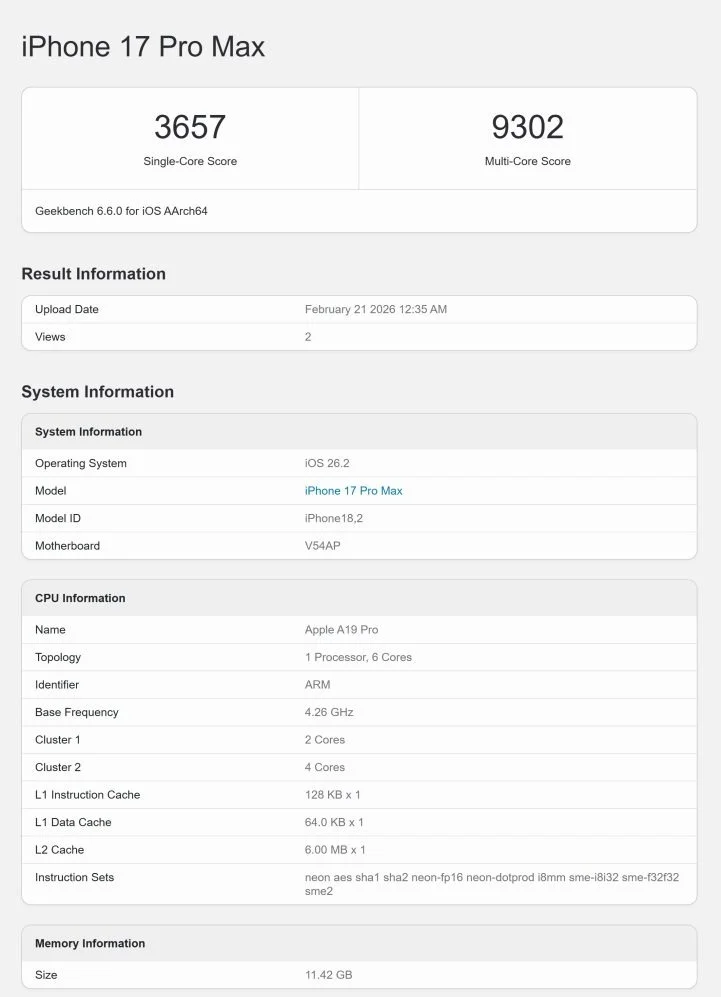This screenshot has width=721, height=997.
Task: Click the Model ID iPhone18,2 value
Action: point(334,518)
